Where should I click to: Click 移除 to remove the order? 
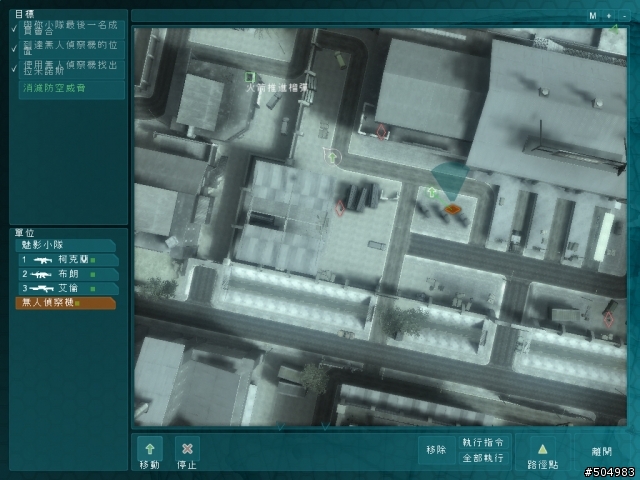tap(436, 450)
